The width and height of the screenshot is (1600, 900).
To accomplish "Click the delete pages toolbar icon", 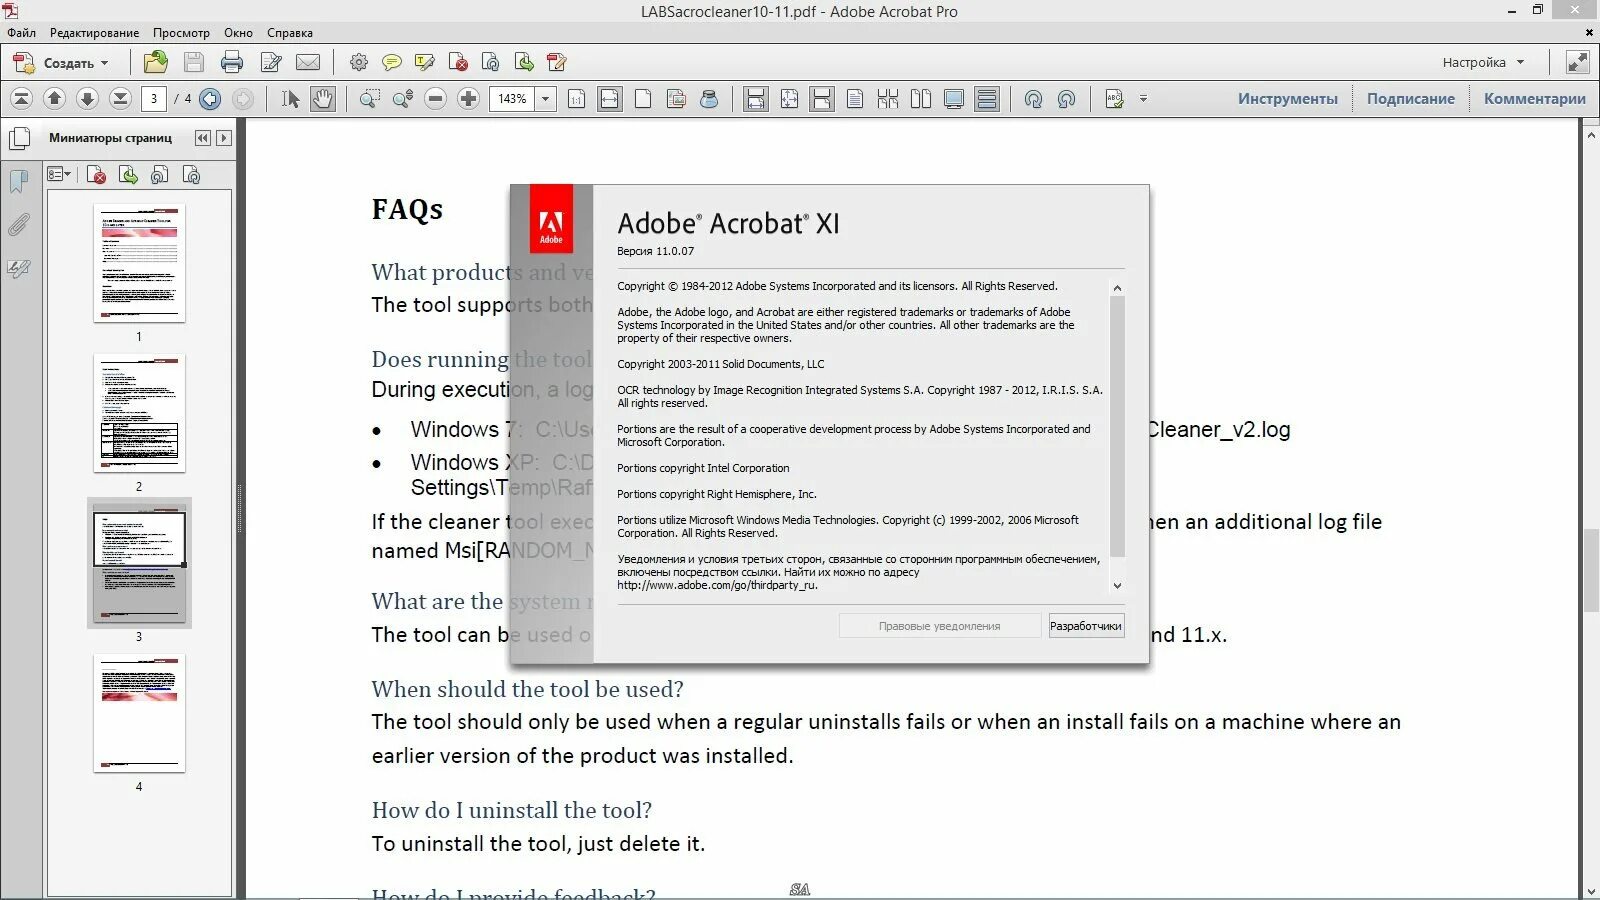I will (x=458, y=62).
